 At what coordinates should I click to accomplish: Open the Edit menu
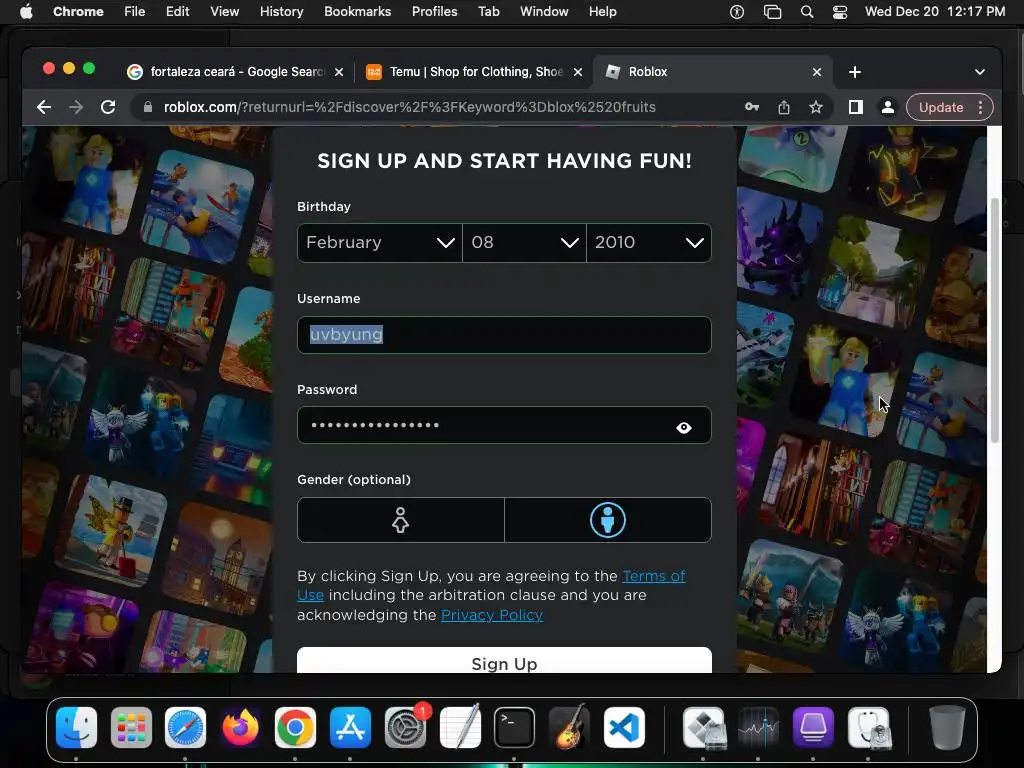coord(177,12)
